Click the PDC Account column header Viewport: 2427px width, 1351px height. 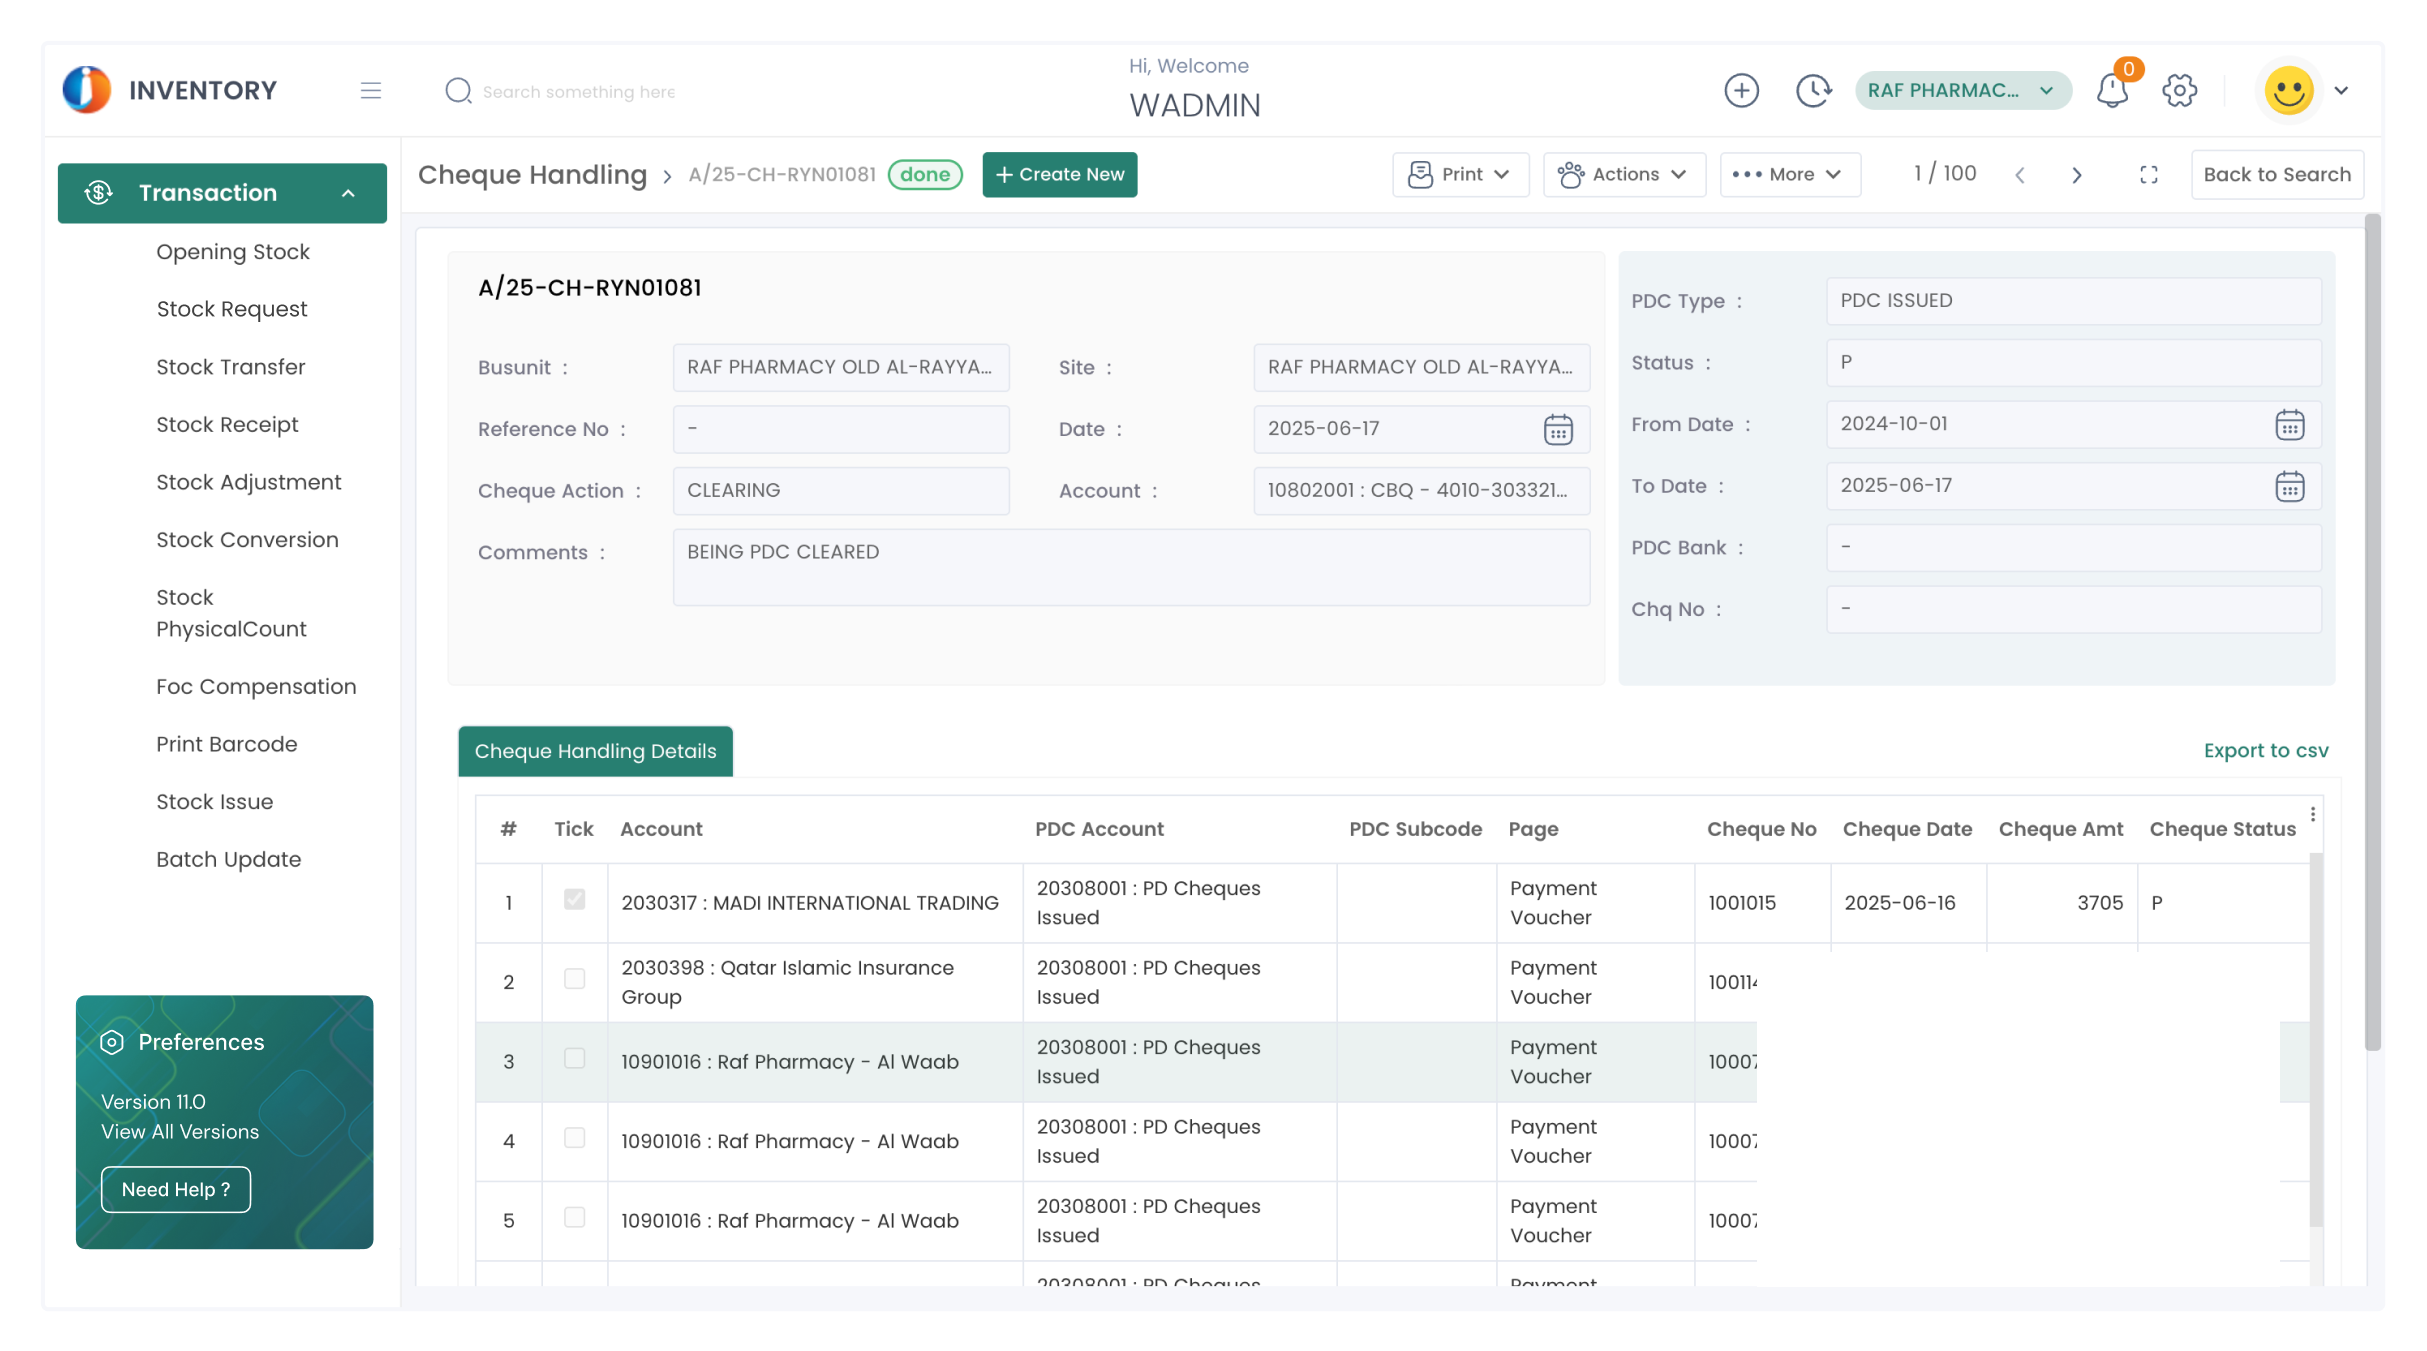click(1099, 829)
